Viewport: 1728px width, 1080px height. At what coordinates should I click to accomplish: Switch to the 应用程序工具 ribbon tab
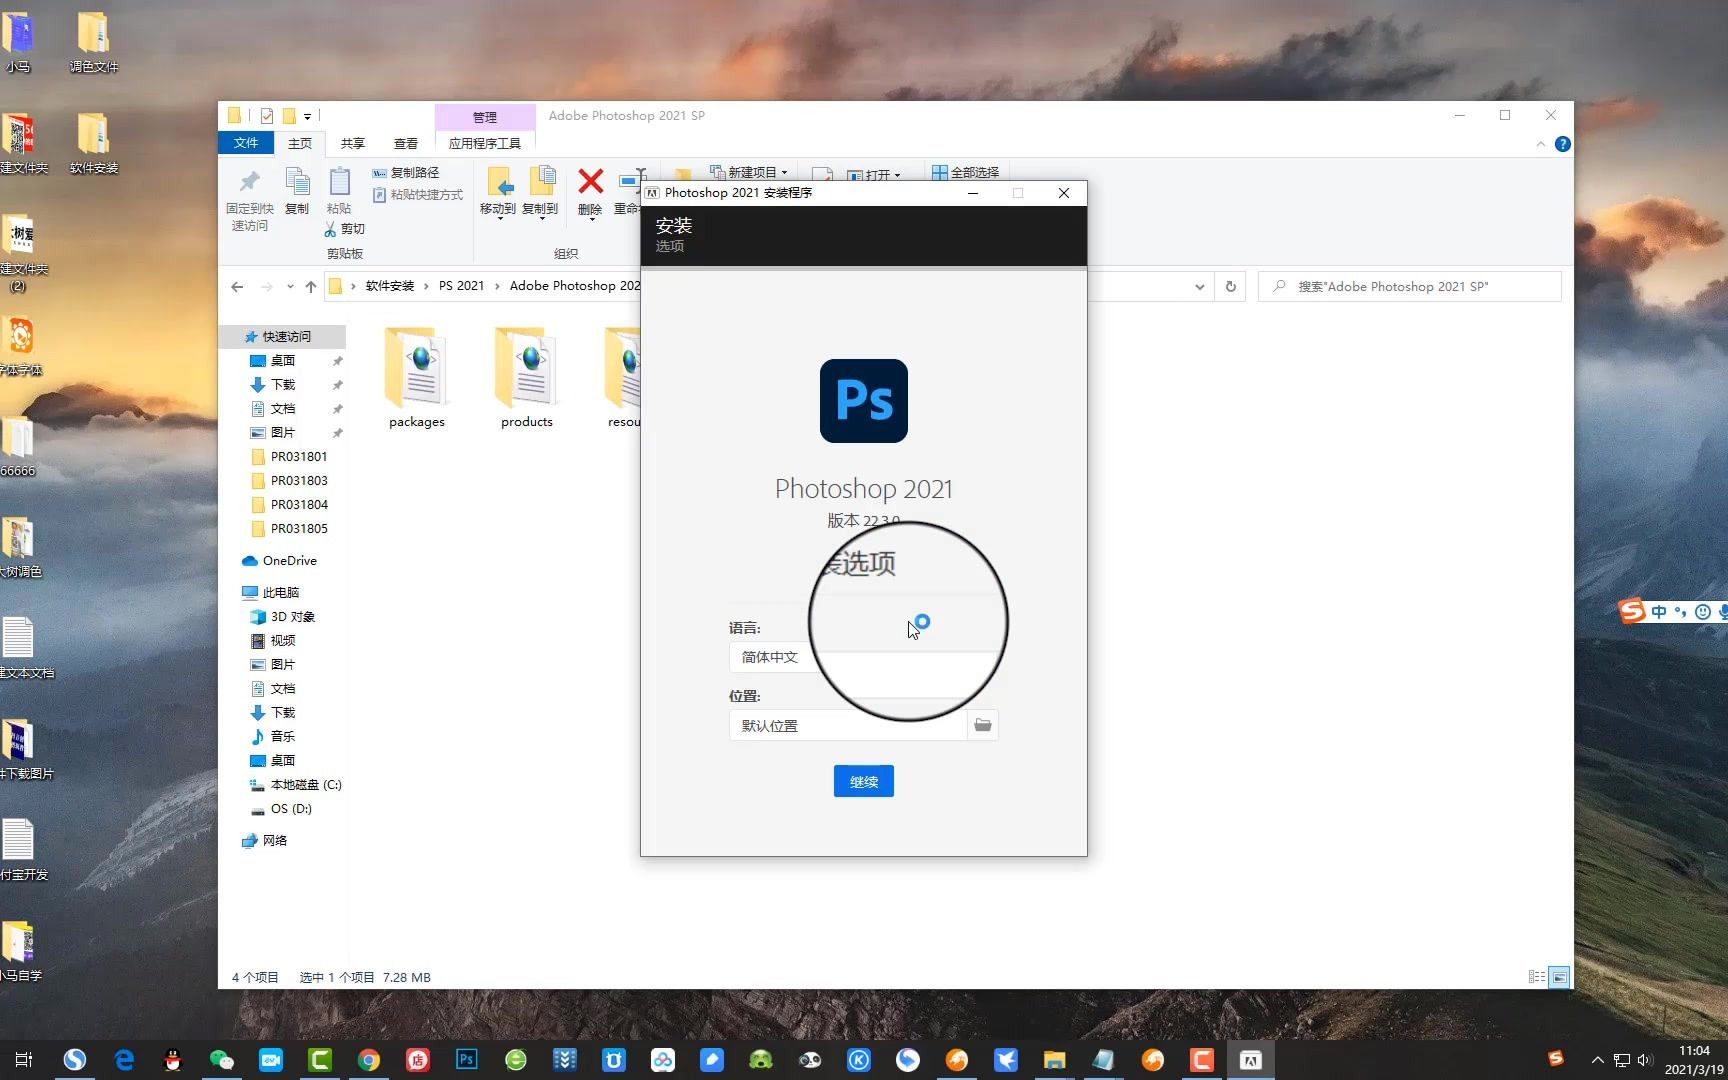tap(485, 143)
